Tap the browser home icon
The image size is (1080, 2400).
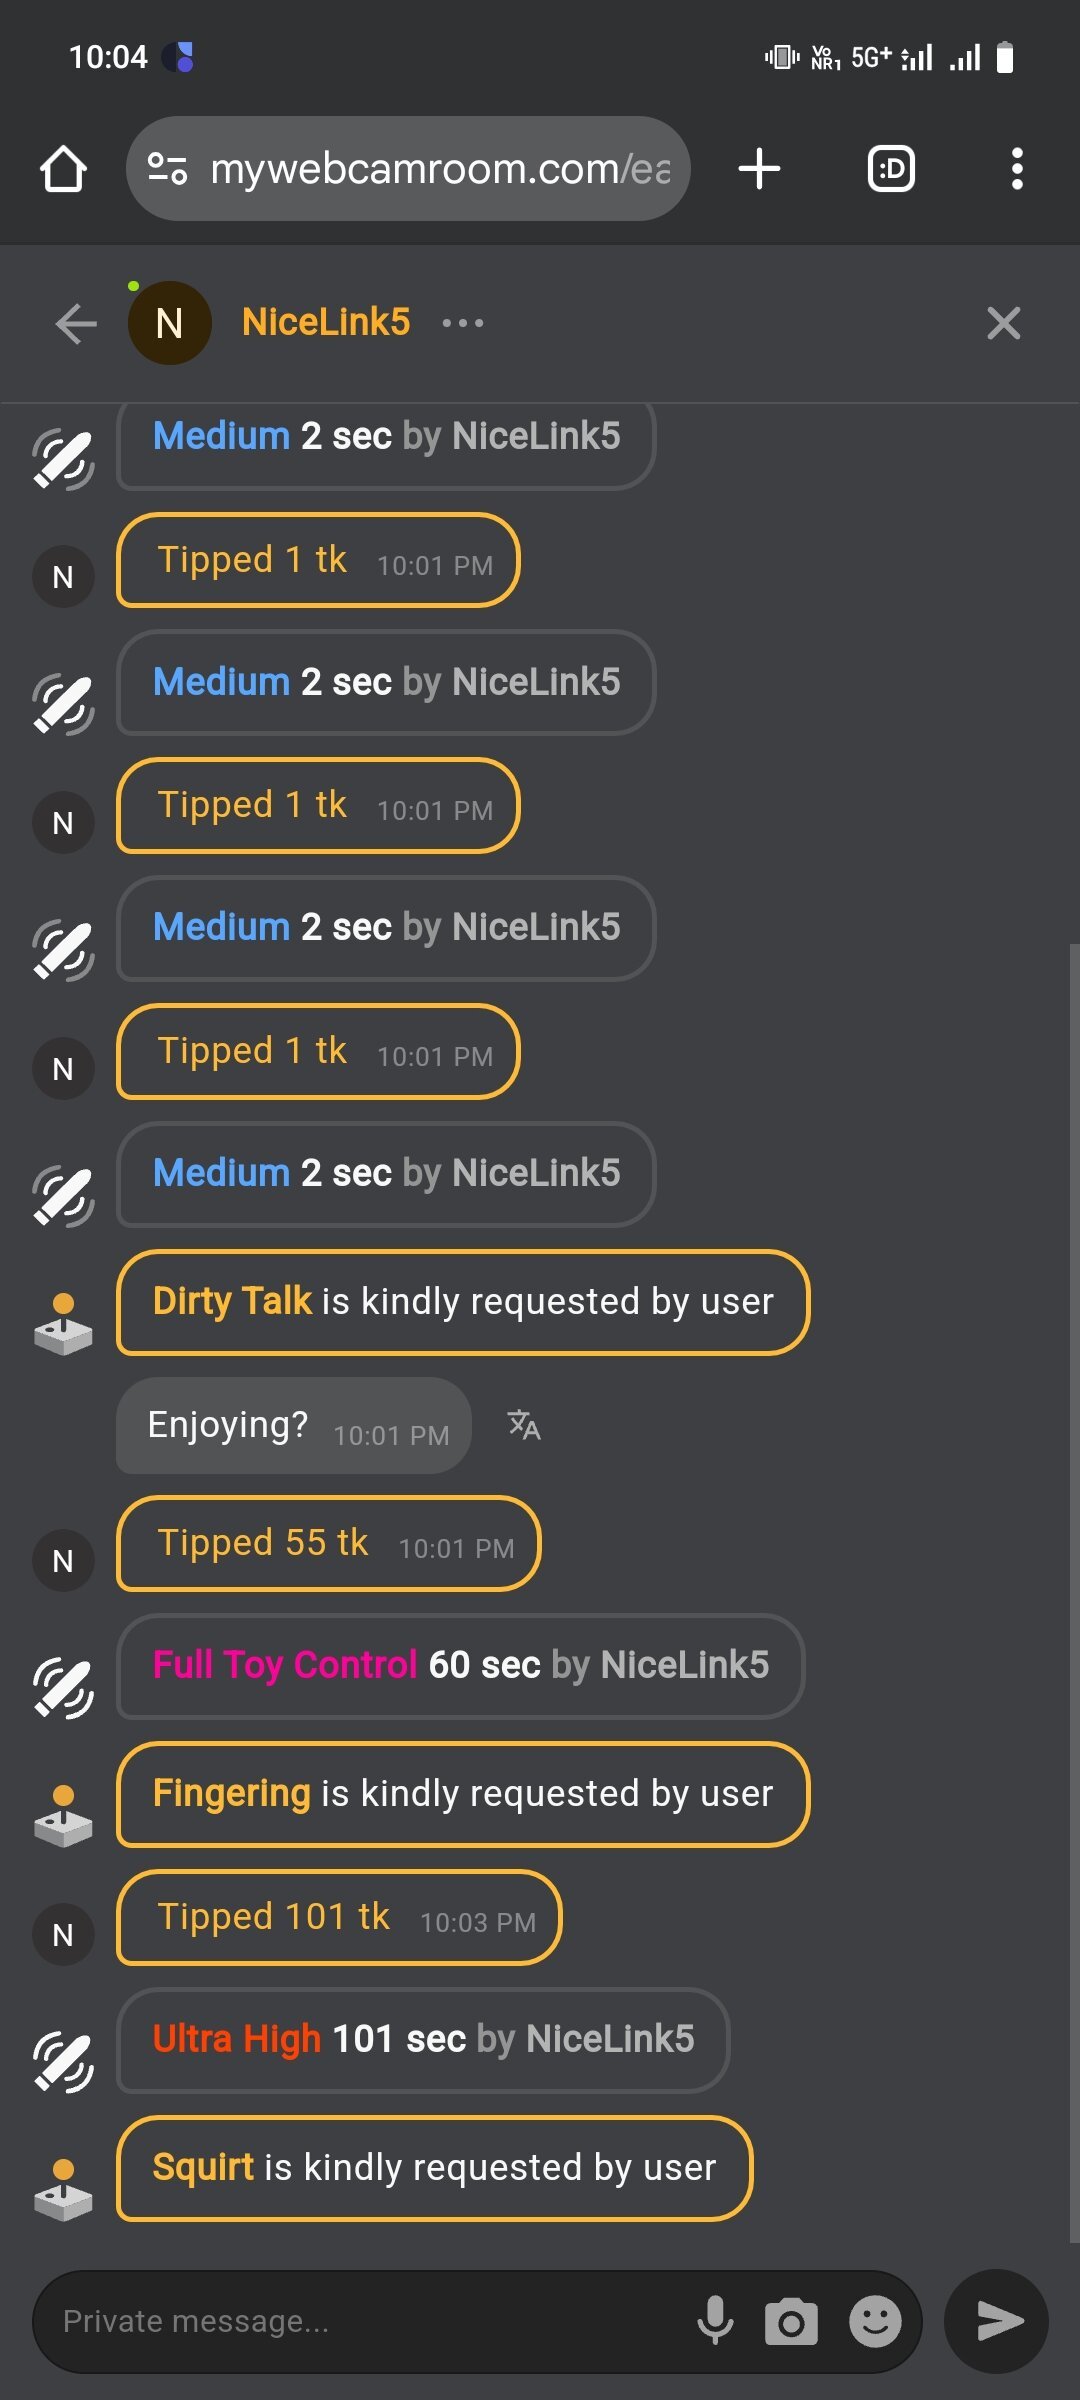coord(63,169)
